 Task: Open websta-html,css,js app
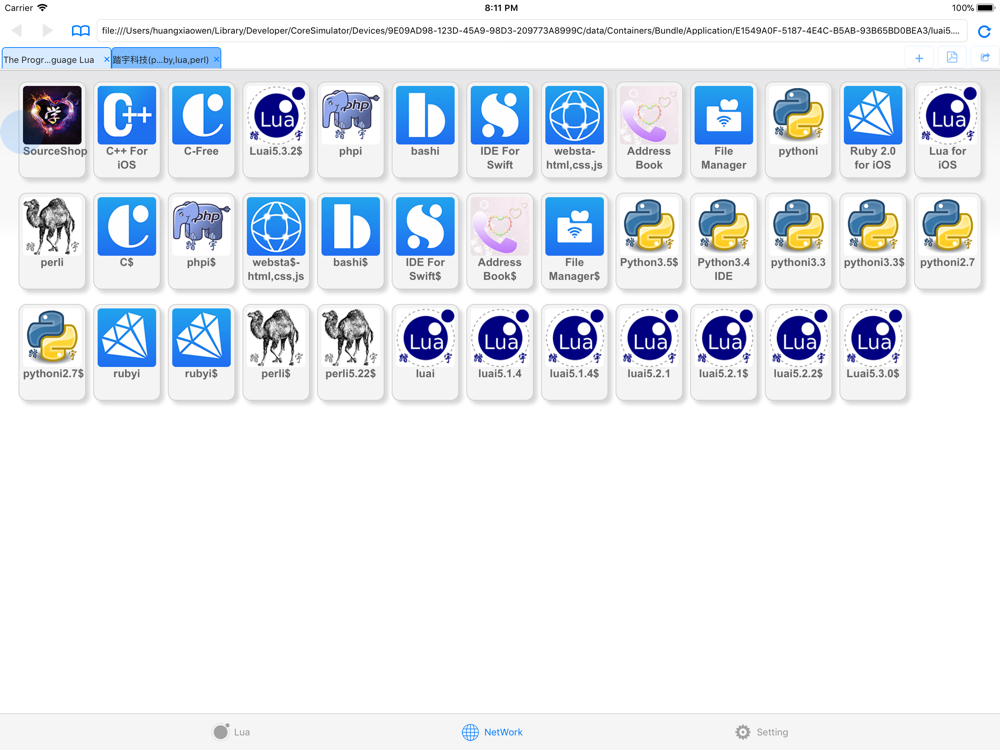coord(575,129)
